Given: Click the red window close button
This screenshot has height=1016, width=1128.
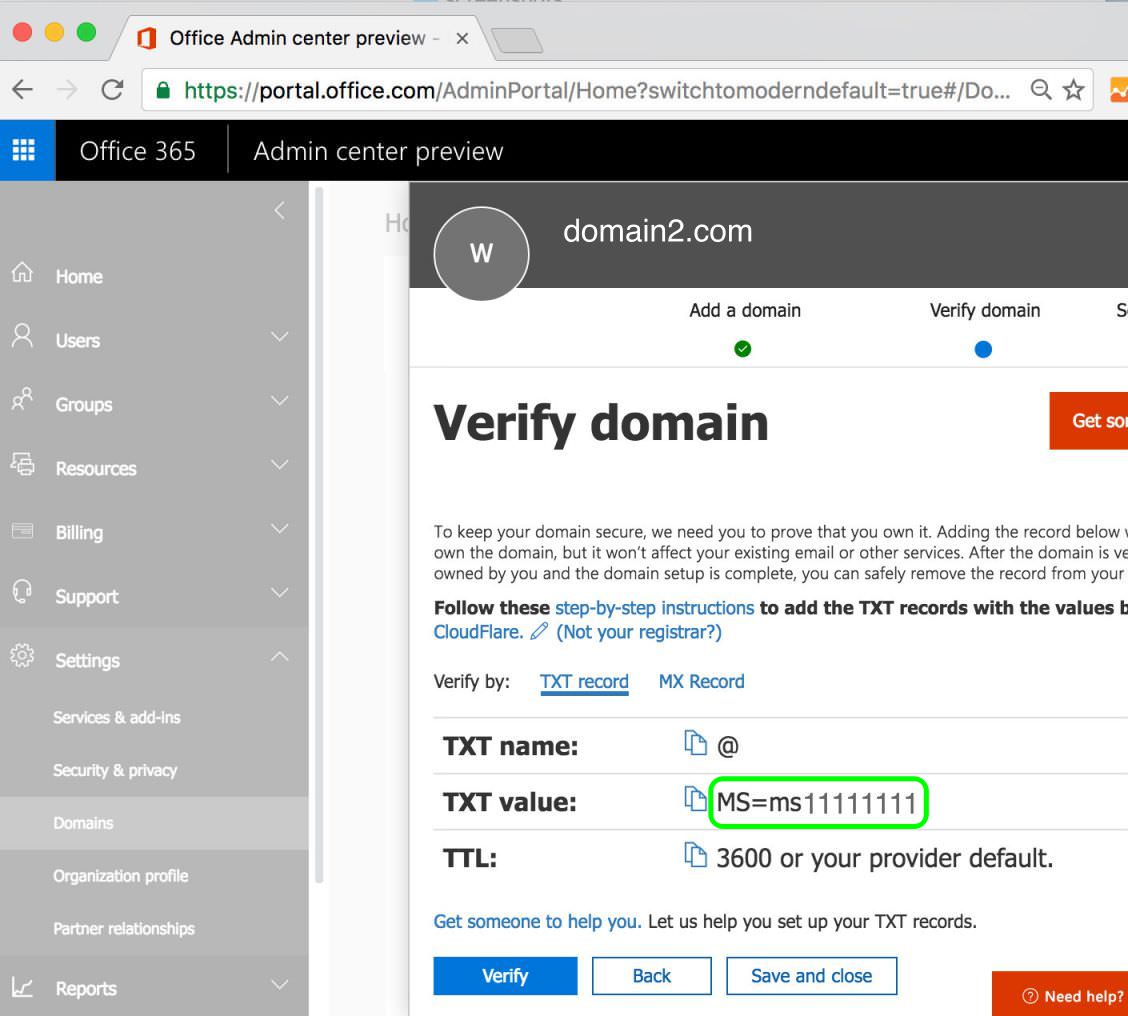Looking at the screenshot, I should point(23,32).
